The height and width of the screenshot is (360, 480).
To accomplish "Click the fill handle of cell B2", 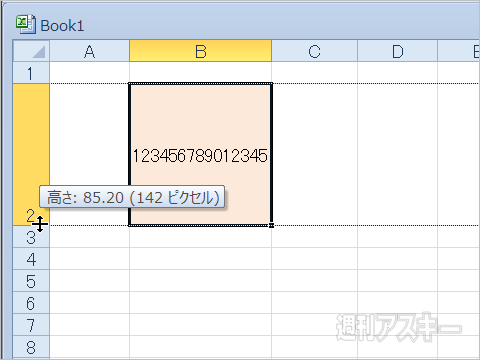I will click(271, 226).
